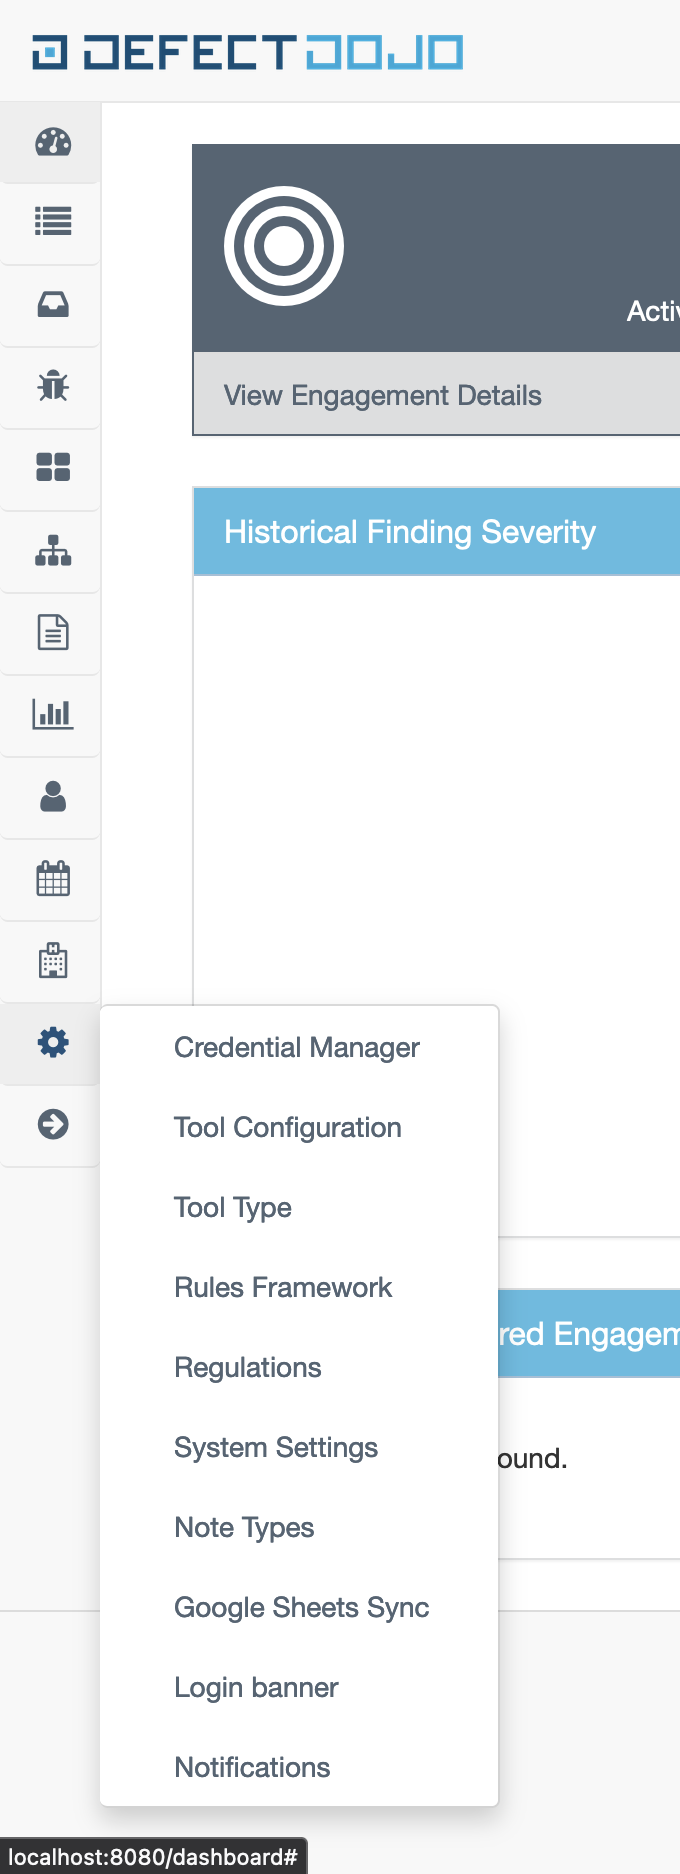Open Google Sheets Sync settings
This screenshot has width=680, height=1874.
tap(301, 1607)
